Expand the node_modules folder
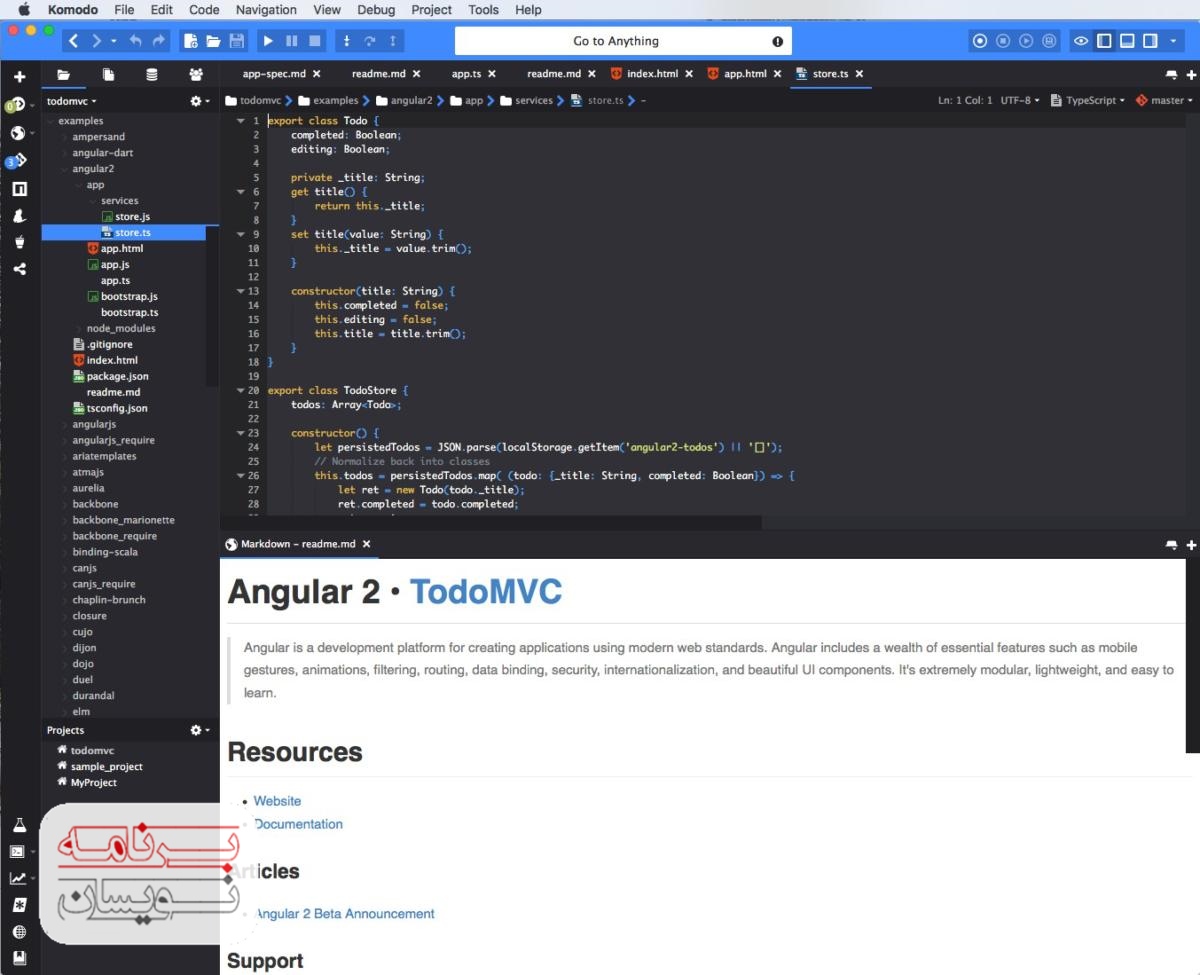This screenshot has height=975, width=1200. pyautogui.click(x=78, y=329)
